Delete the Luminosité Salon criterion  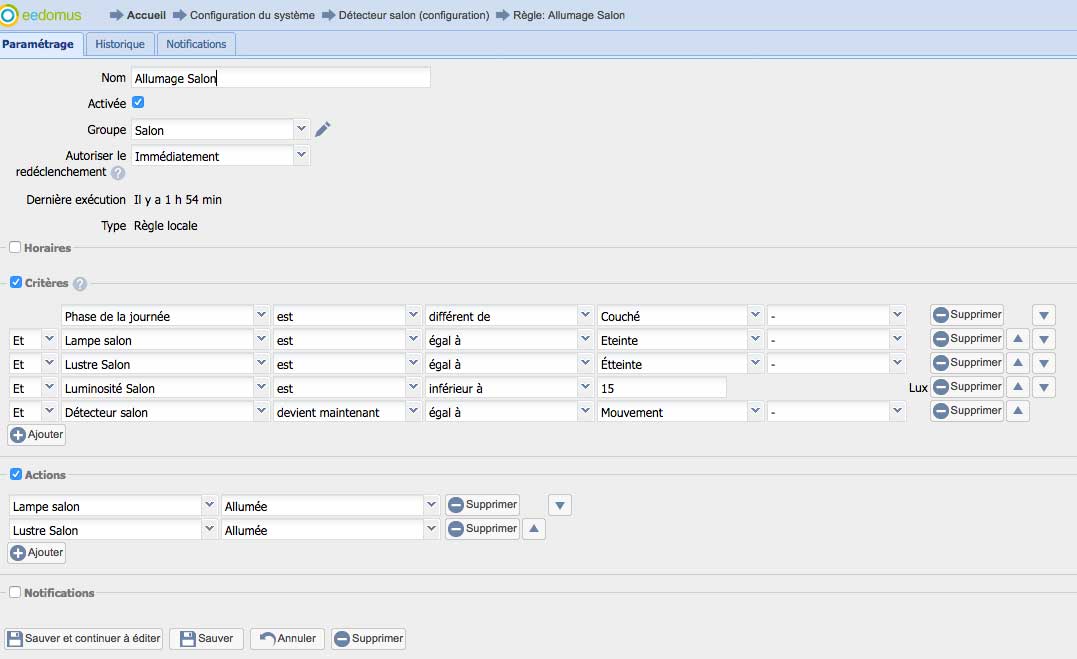pos(967,387)
